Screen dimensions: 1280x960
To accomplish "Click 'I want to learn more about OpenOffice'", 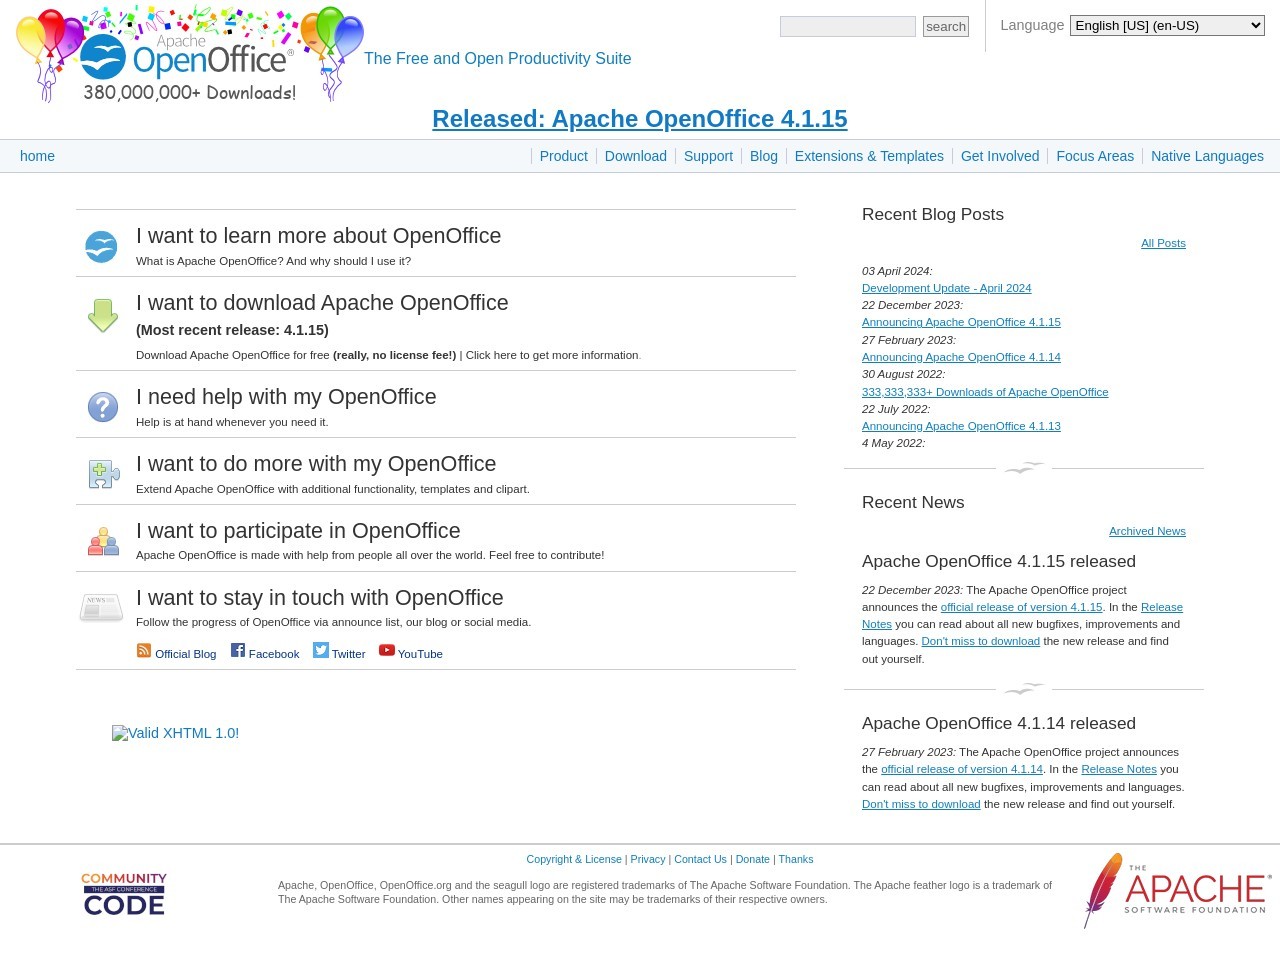I will click(318, 236).
